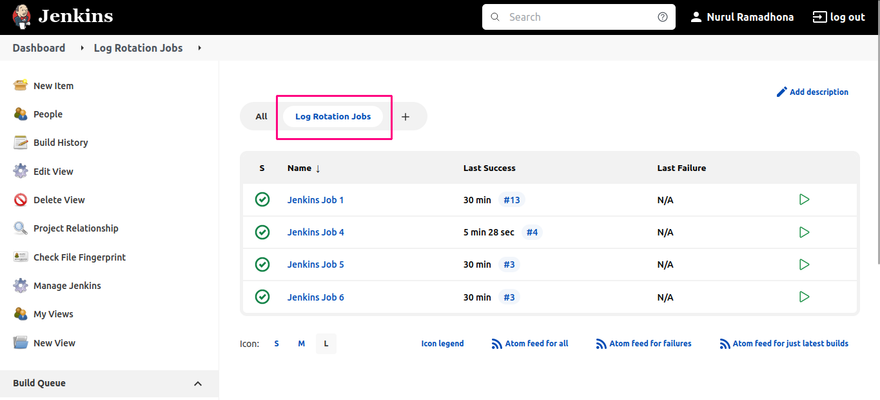Switch to the All view tab
The width and height of the screenshot is (880, 400).
click(262, 117)
